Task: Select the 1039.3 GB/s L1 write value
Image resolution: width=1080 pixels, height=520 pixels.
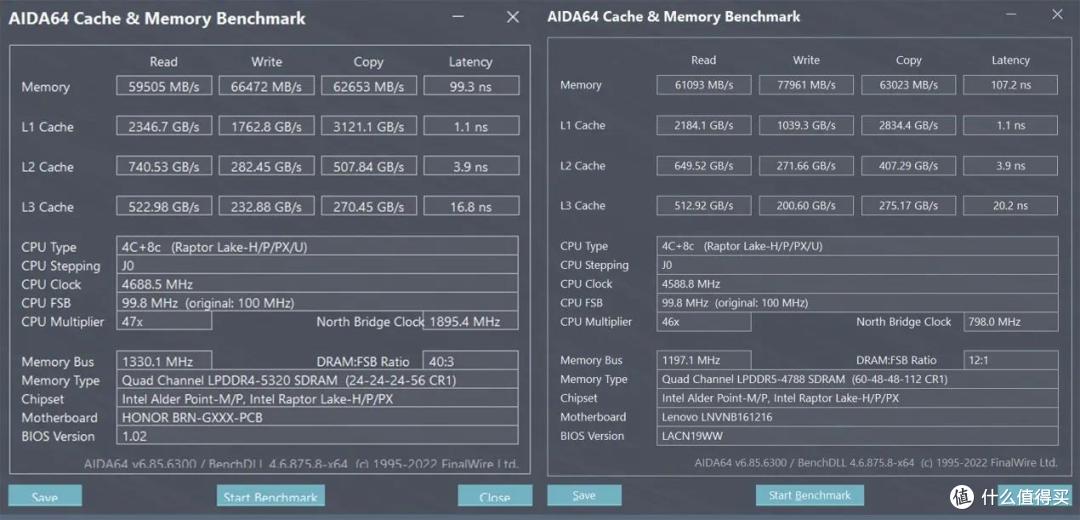Action: click(806, 125)
